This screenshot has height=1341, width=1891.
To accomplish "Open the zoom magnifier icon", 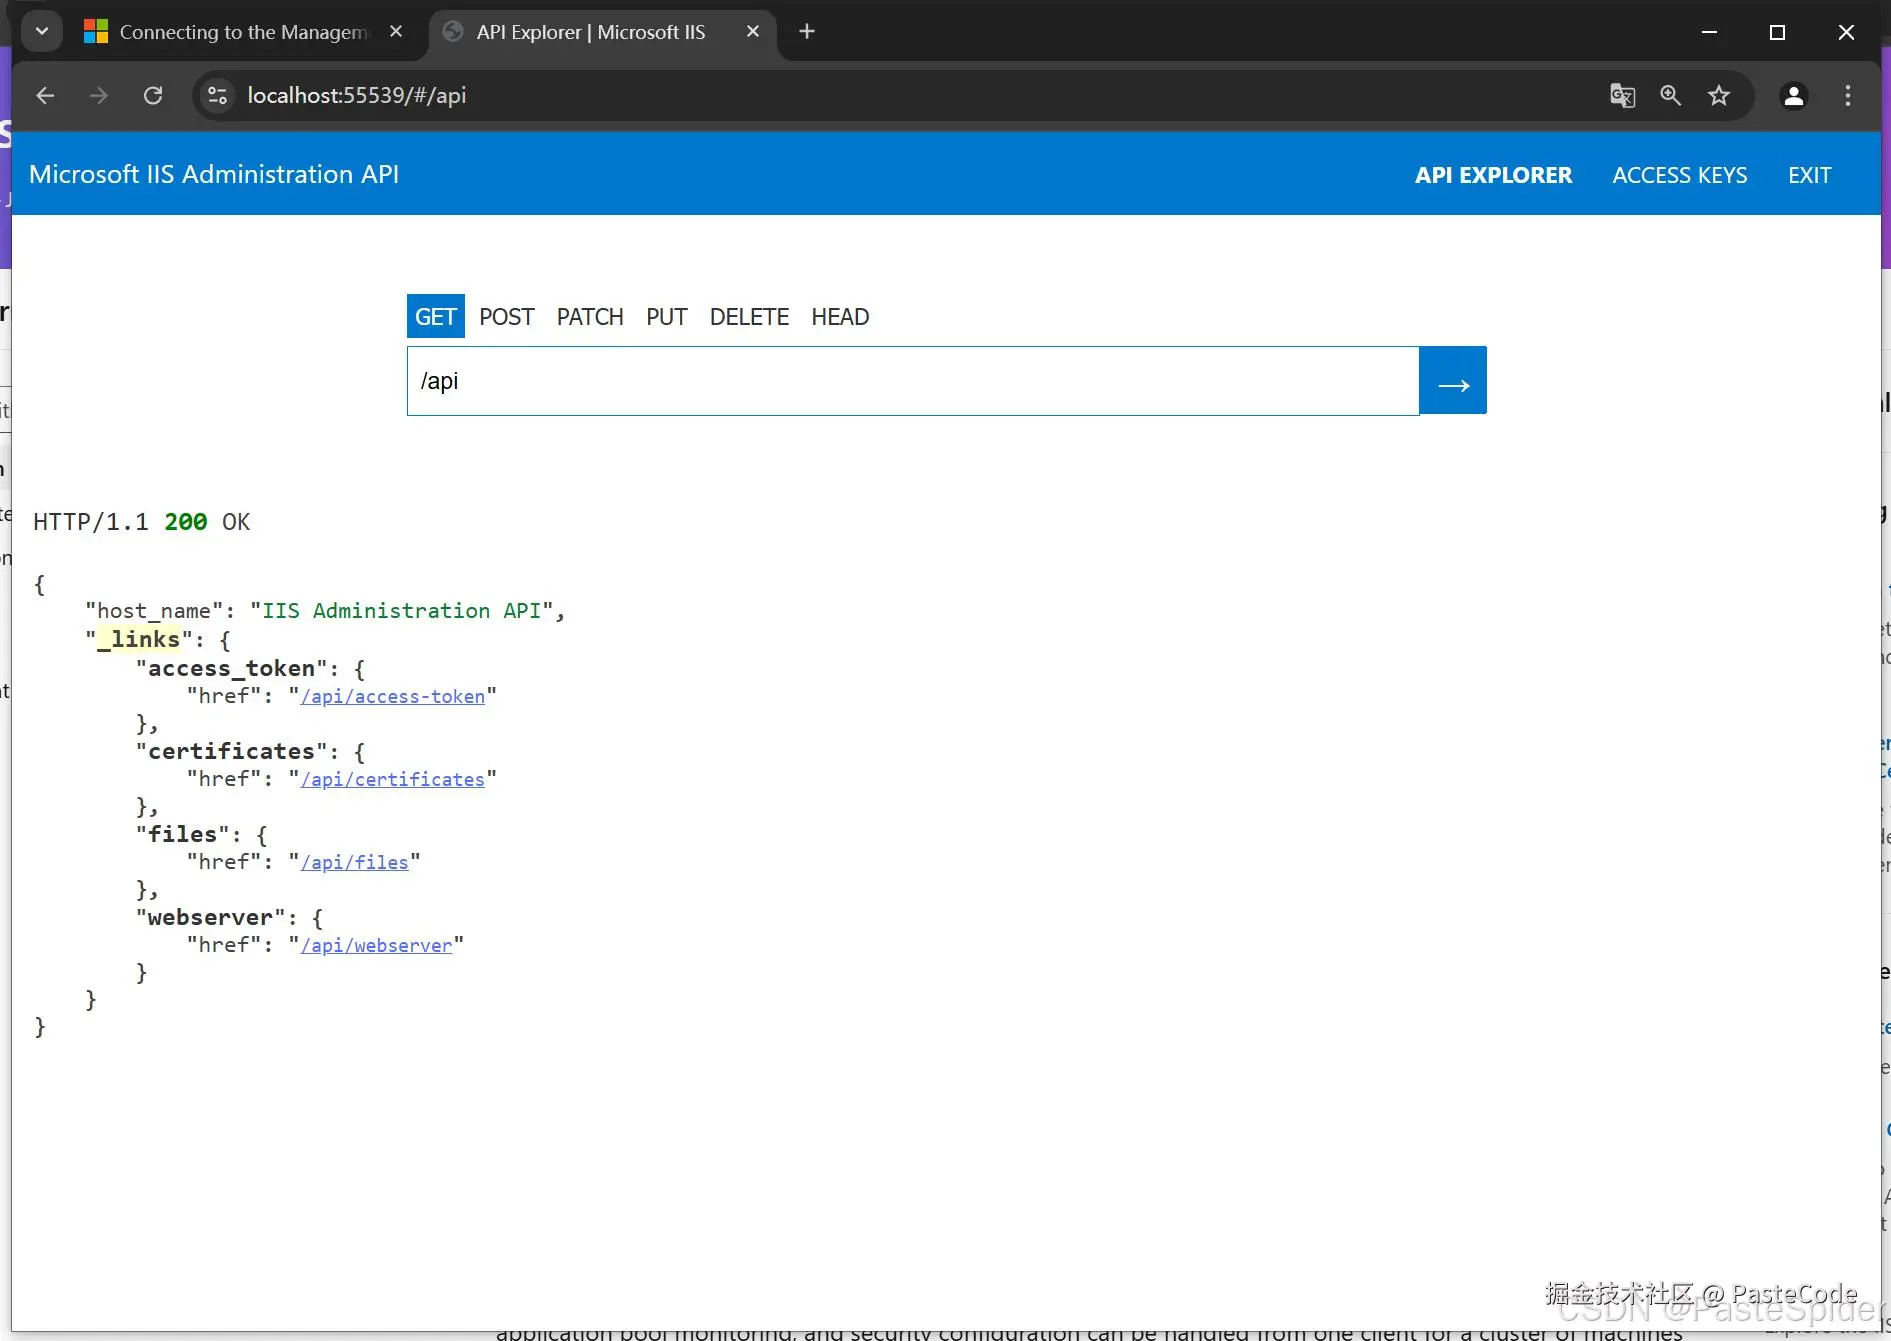I will pyautogui.click(x=1670, y=96).
